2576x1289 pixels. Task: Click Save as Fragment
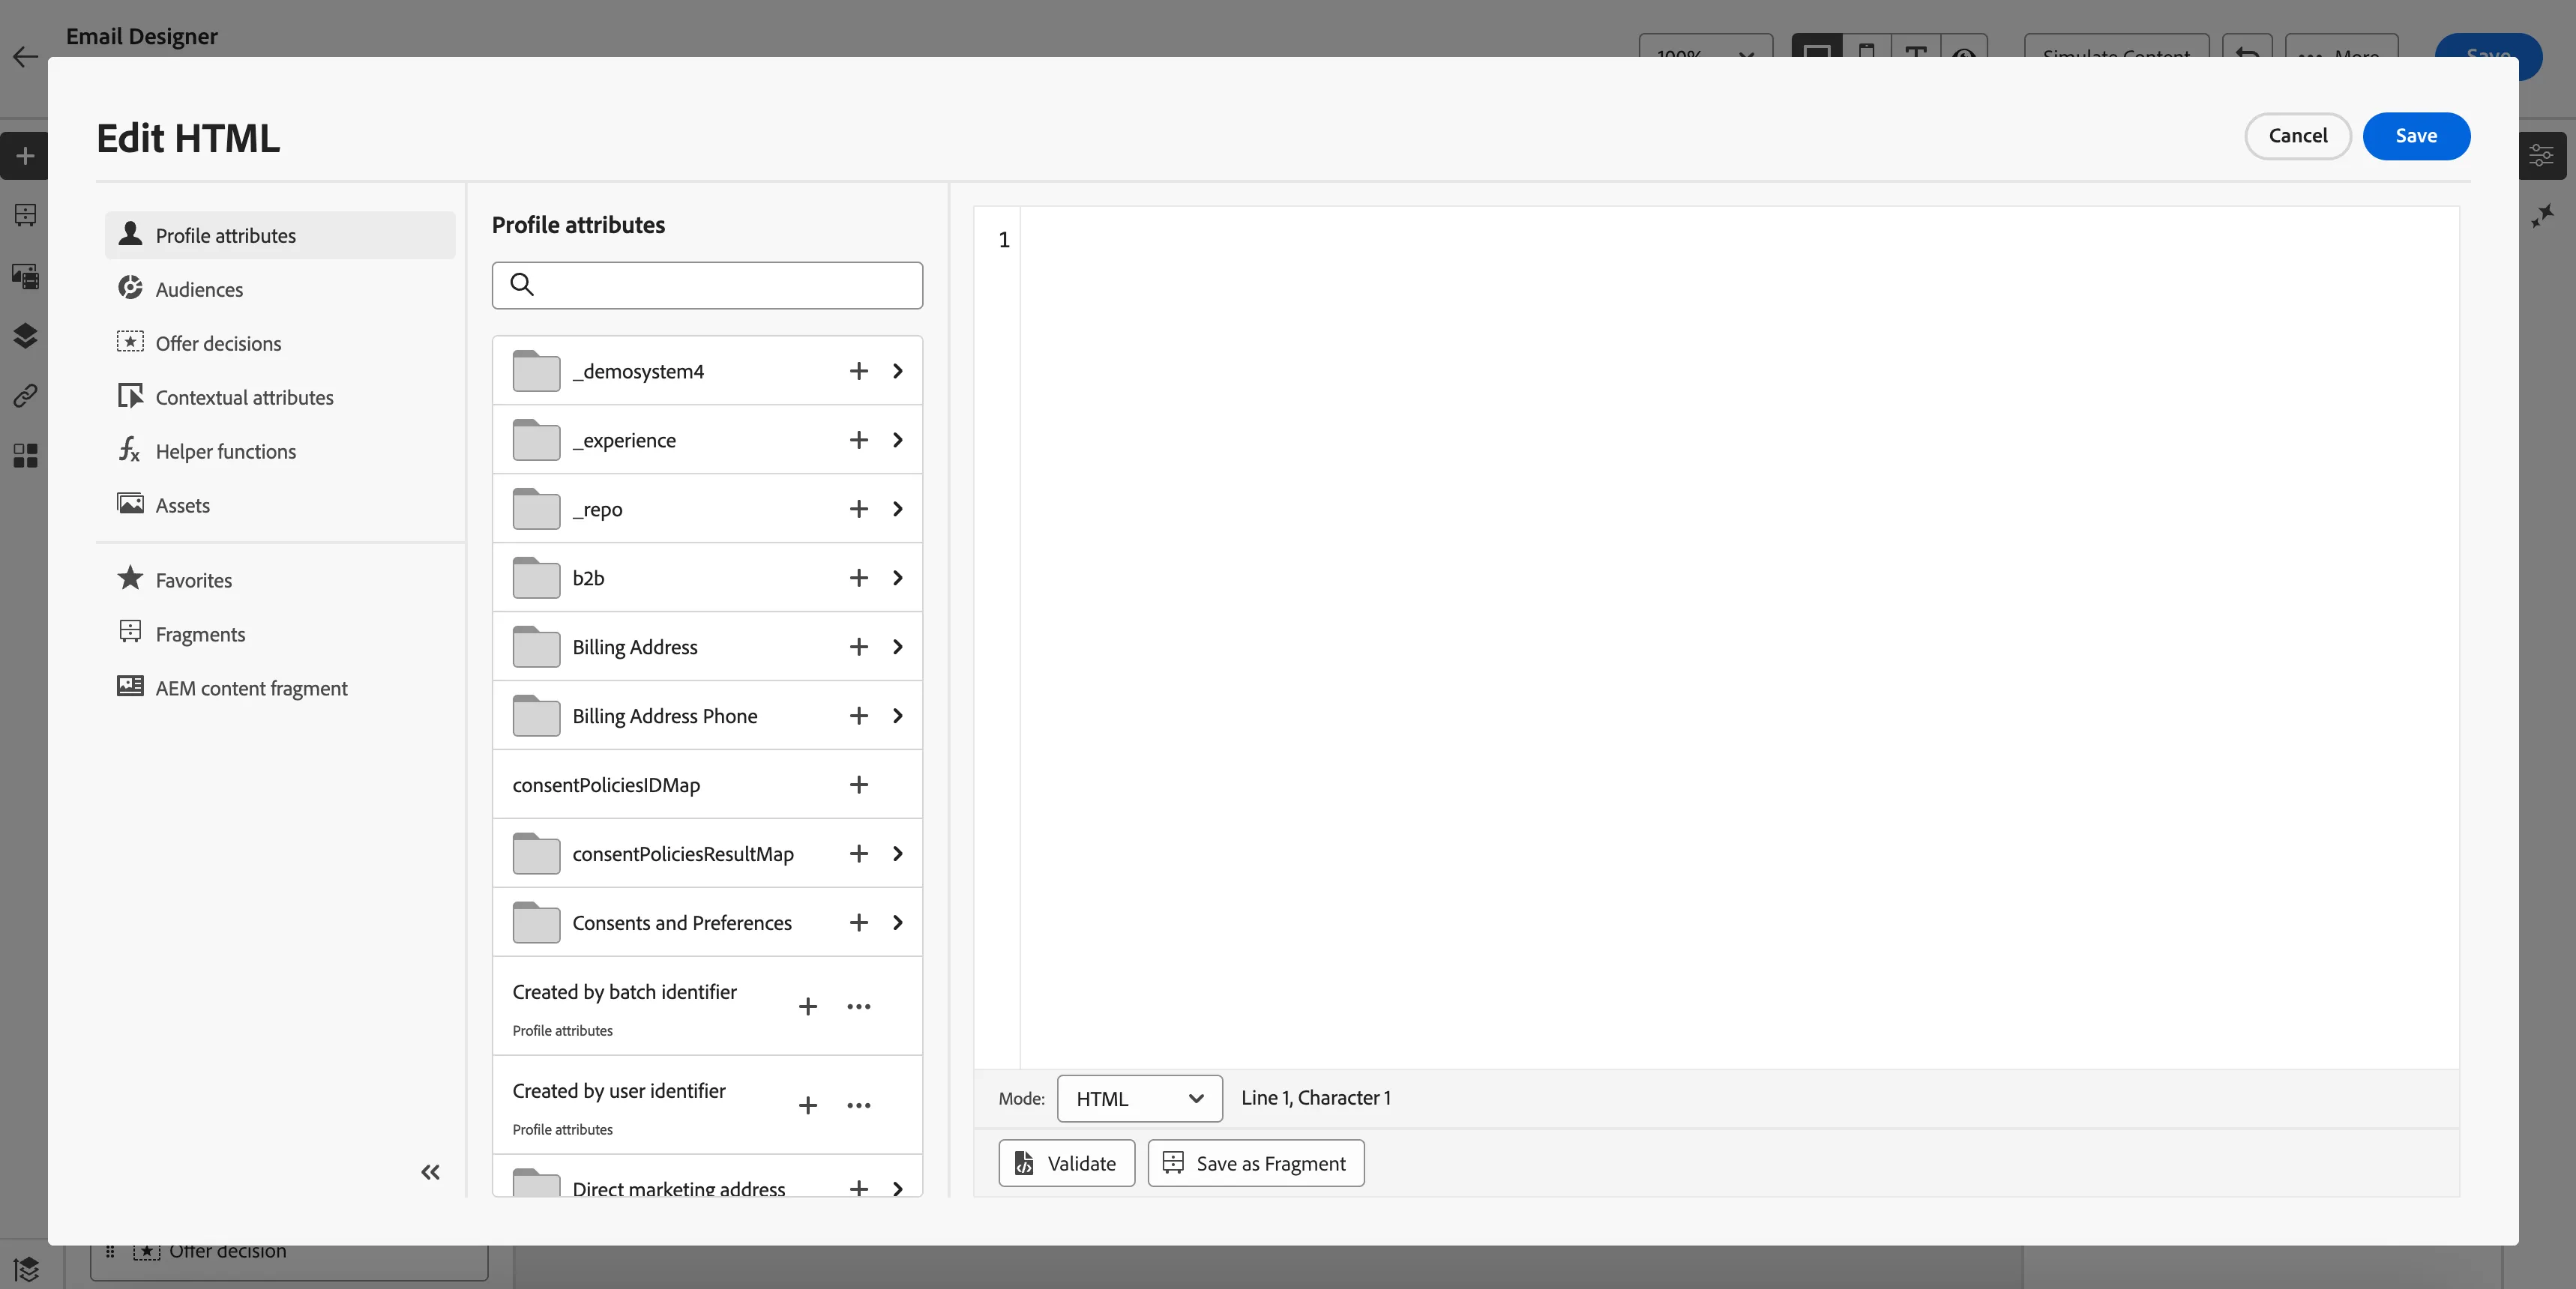1256,1163
